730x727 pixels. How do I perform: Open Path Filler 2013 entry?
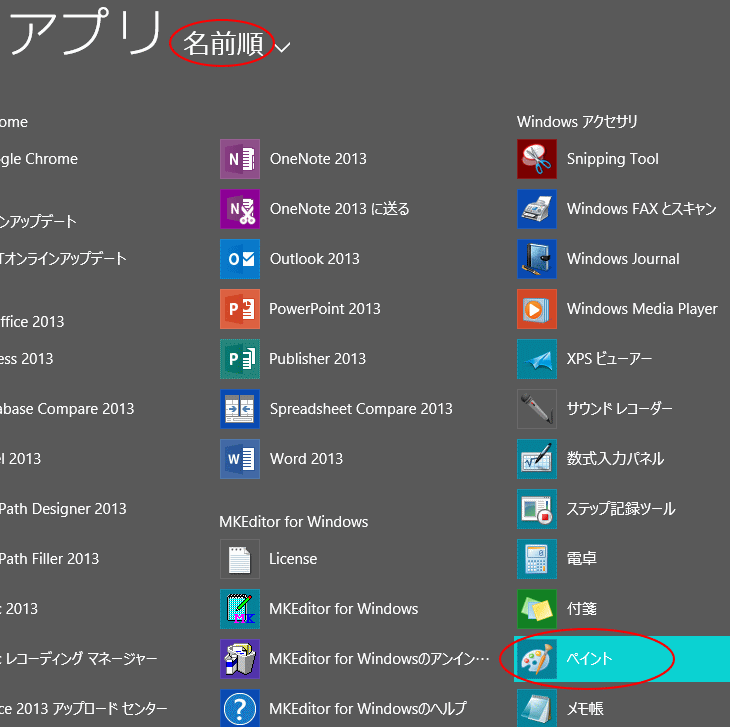(x=50, y=559)
